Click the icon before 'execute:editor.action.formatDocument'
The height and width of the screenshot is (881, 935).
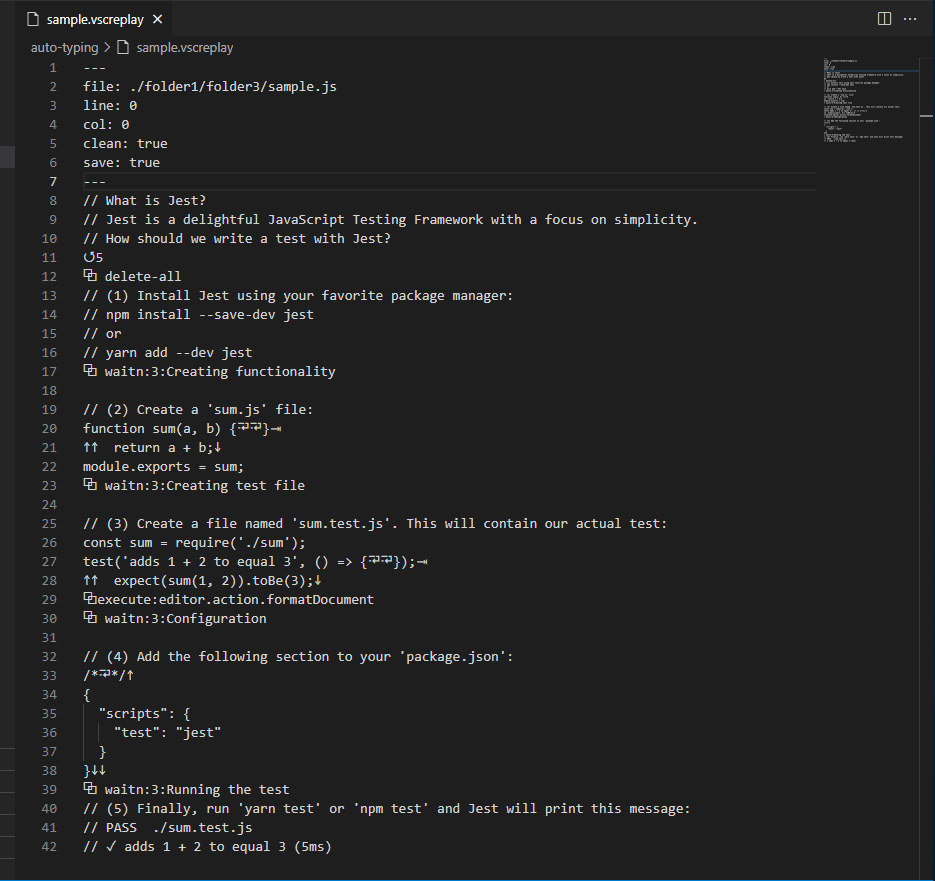click(90, 598)
